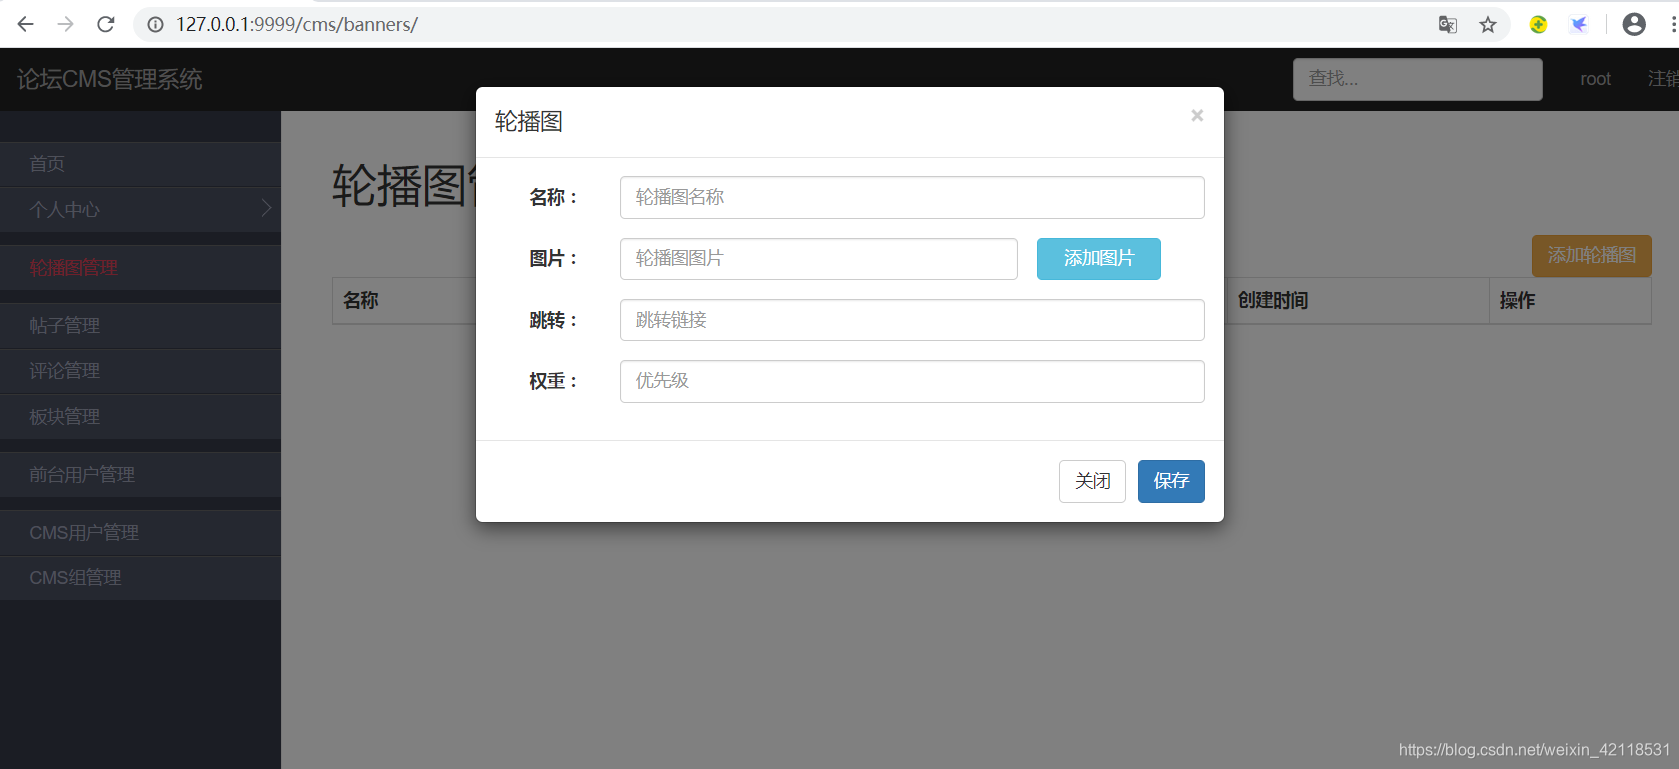Click the 跳转链接 input field
This screenshot has height=769, width=1679.
(912, 320)
